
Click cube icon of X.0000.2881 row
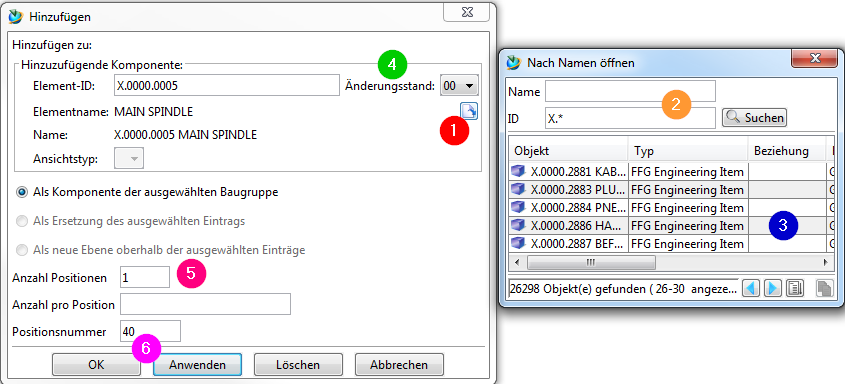tap(518, 172)
